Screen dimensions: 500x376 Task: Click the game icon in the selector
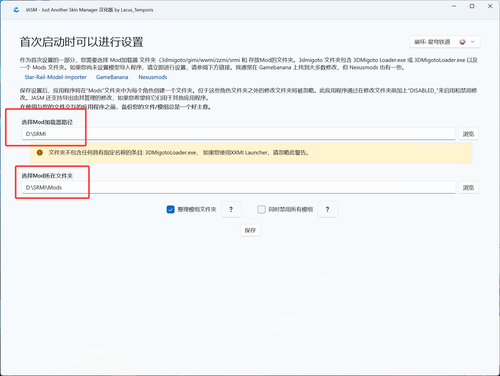click(x=462, y=42)
